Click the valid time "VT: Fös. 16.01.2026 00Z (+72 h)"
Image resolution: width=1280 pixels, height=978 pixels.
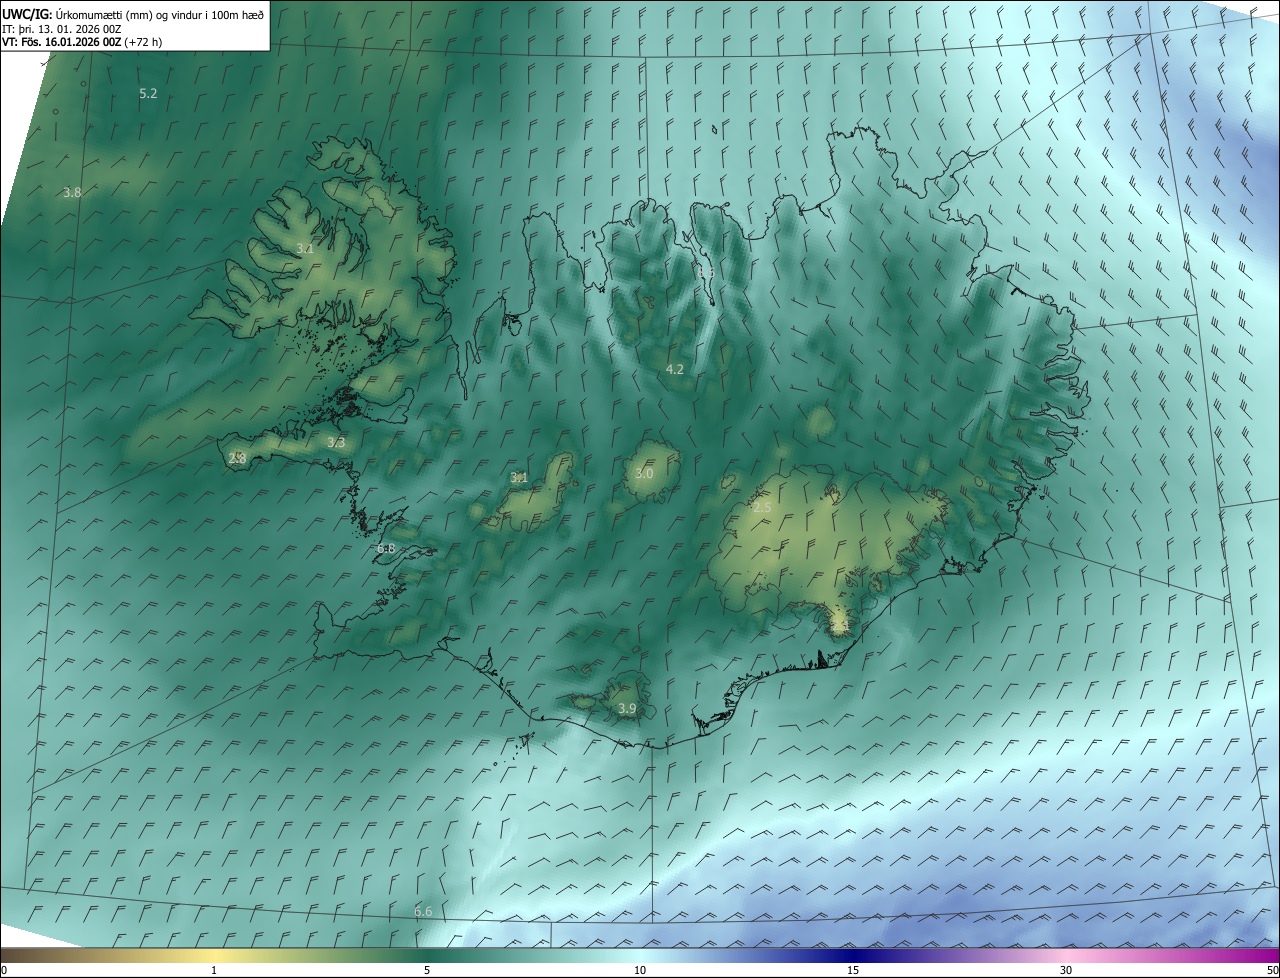(82, 42)
